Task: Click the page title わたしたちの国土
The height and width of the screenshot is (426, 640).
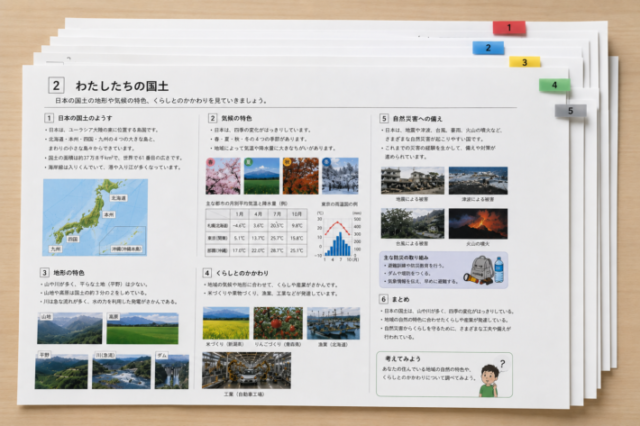Action: point(122,86)
